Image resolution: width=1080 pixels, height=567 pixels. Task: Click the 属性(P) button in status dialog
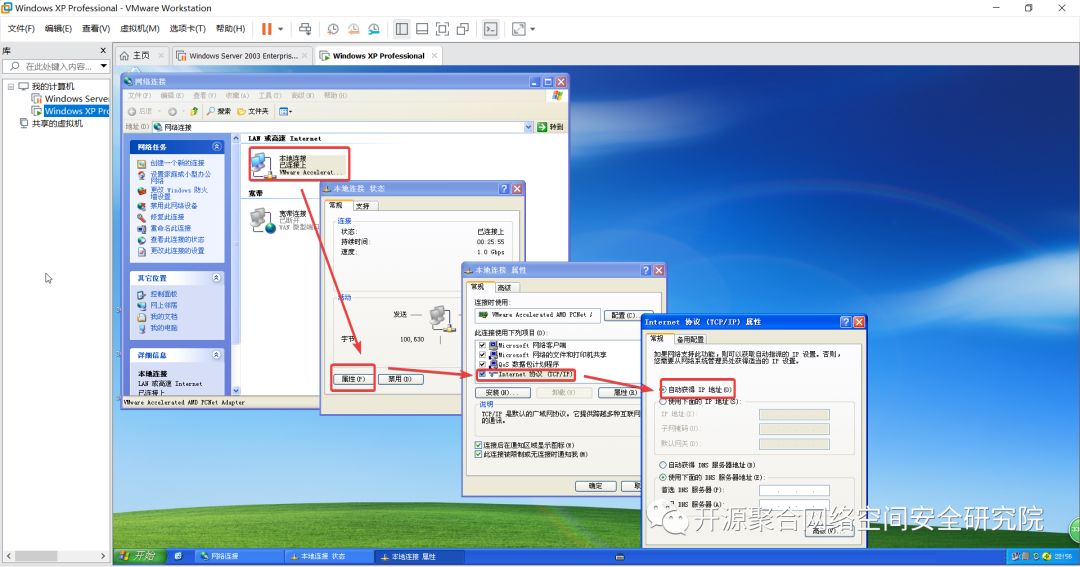(353, 379)
